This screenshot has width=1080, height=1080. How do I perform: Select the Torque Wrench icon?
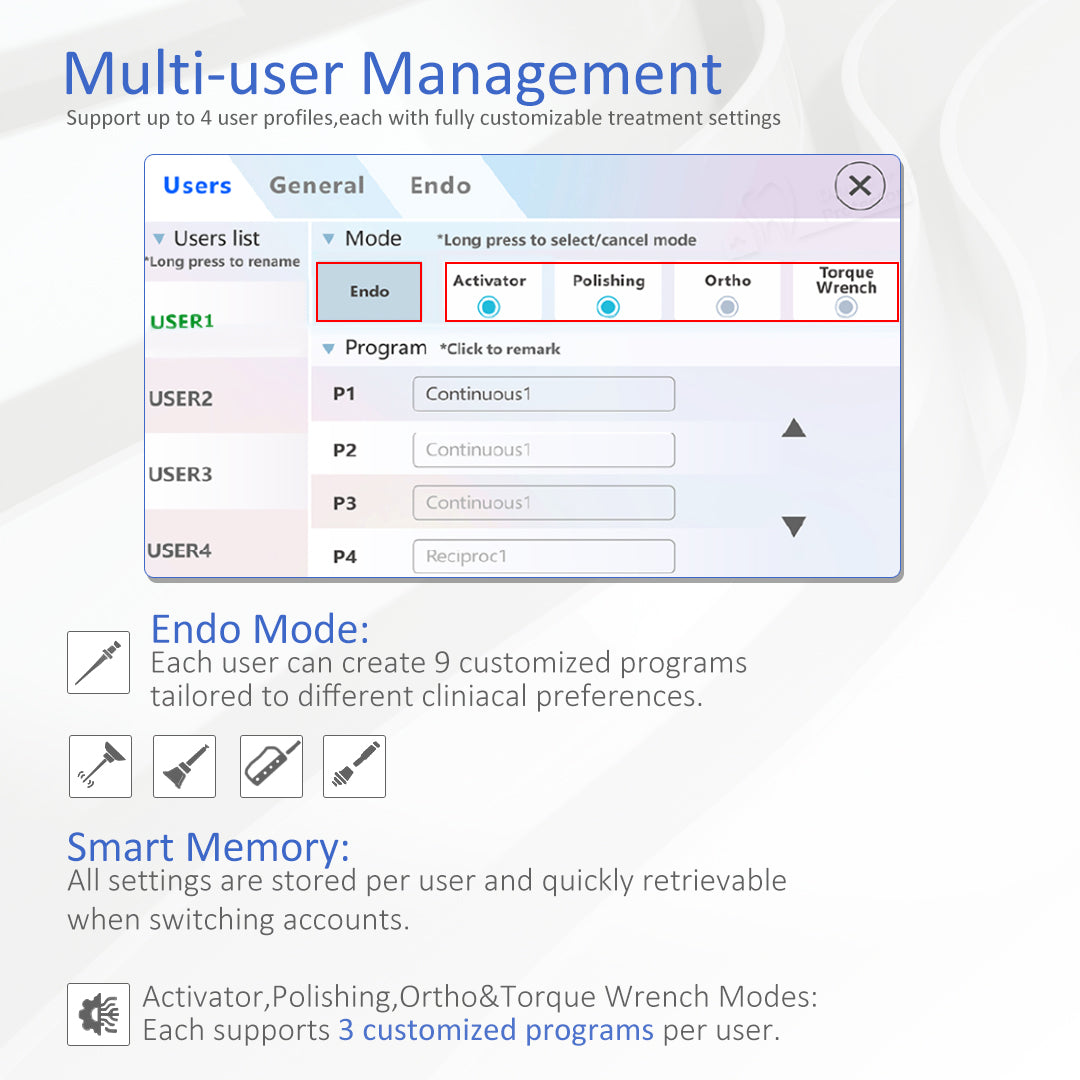click(354, 766)
